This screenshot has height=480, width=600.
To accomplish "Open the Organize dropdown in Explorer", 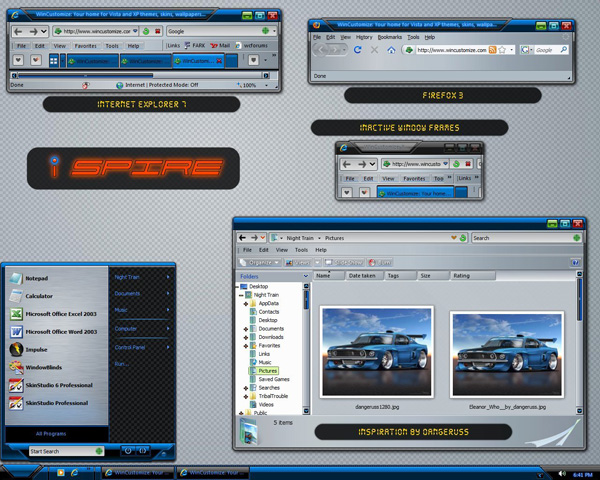I will point(259,263).
